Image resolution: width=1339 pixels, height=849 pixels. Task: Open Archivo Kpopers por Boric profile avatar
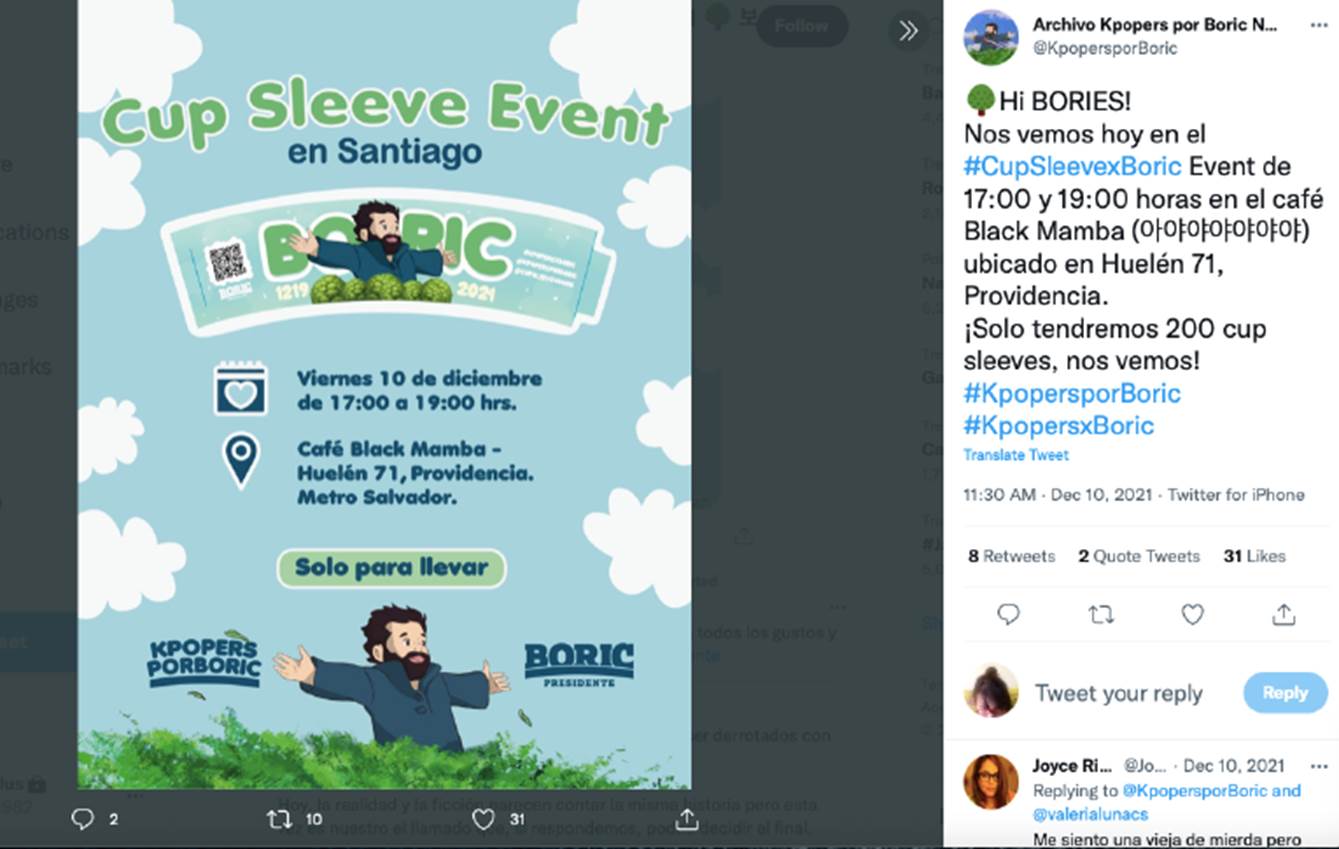click(990, 37)
